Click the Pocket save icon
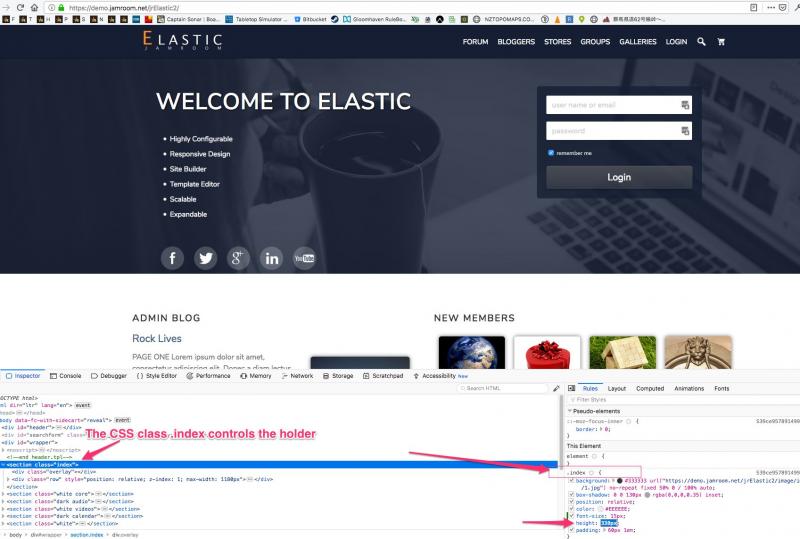 (x=783, y=8)
